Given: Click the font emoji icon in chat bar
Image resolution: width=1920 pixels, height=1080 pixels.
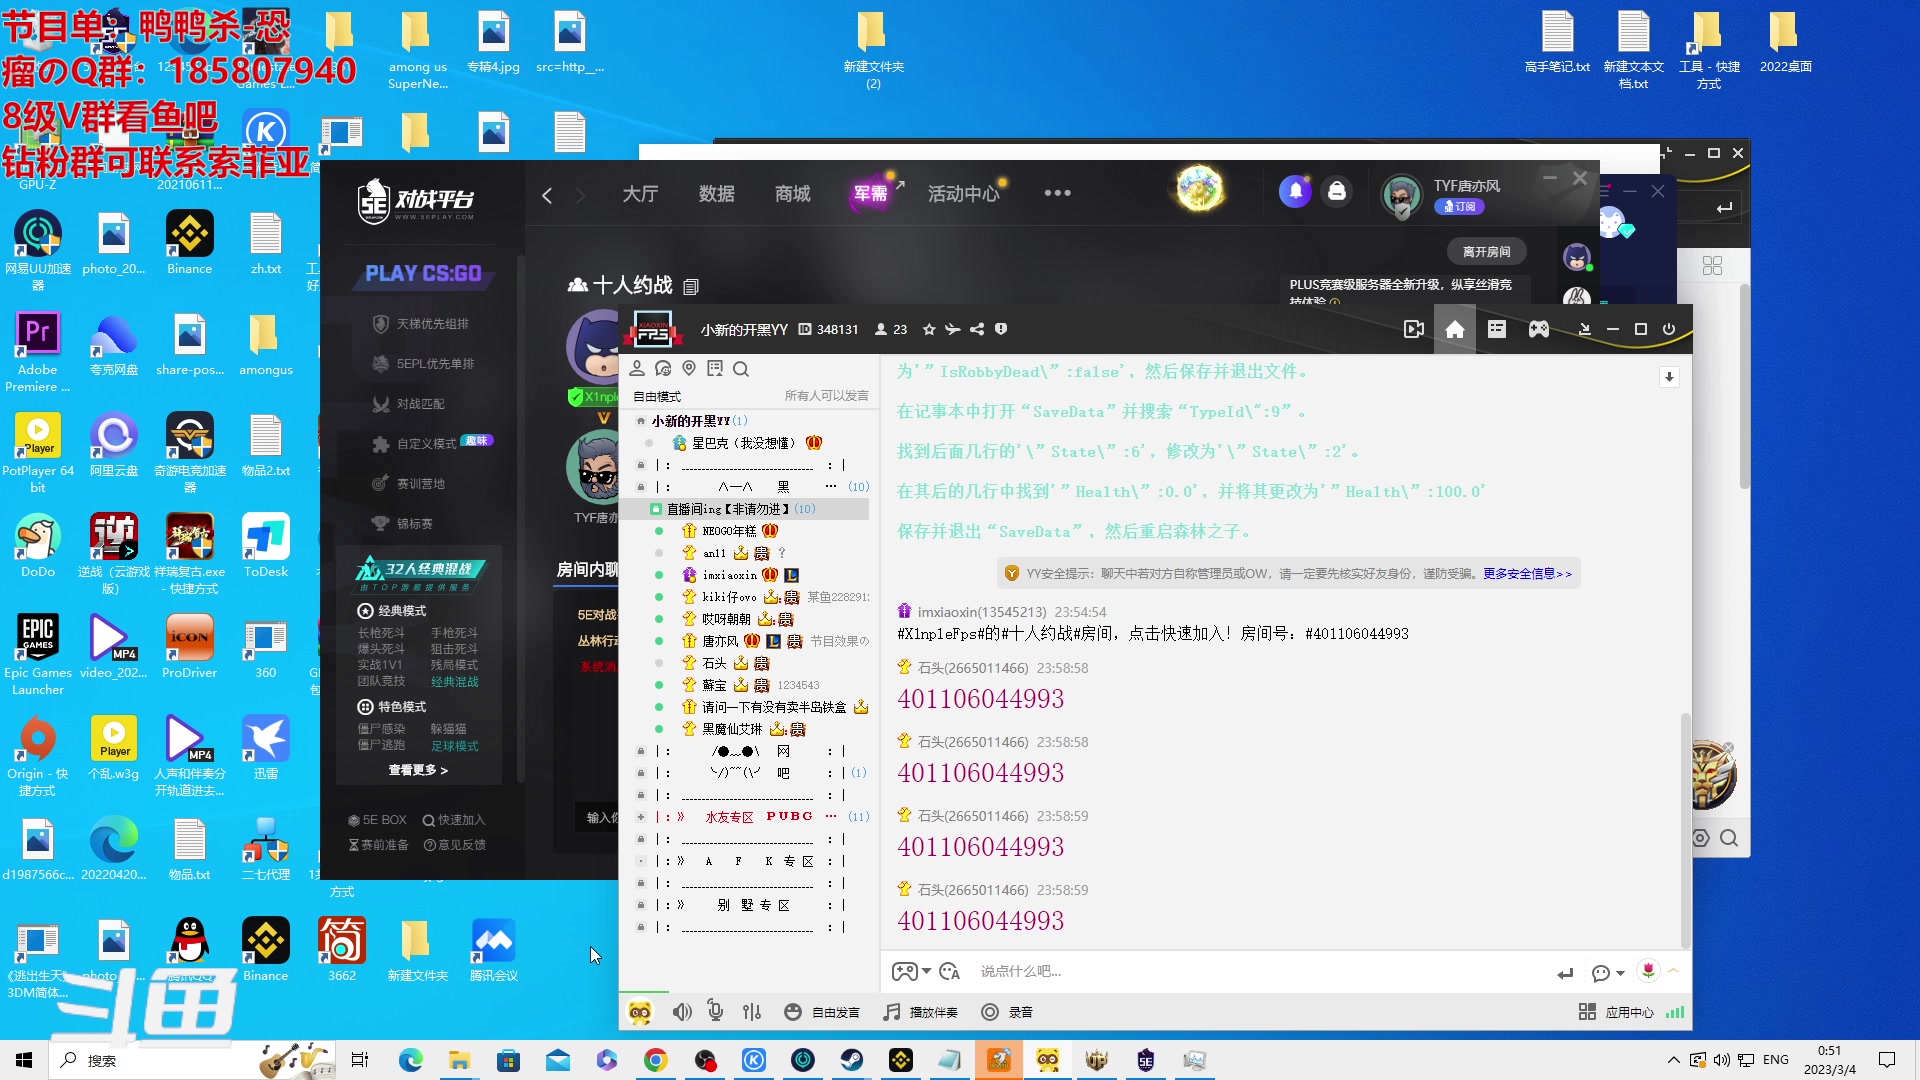Looking at the screenshot, I should (950, 971).
